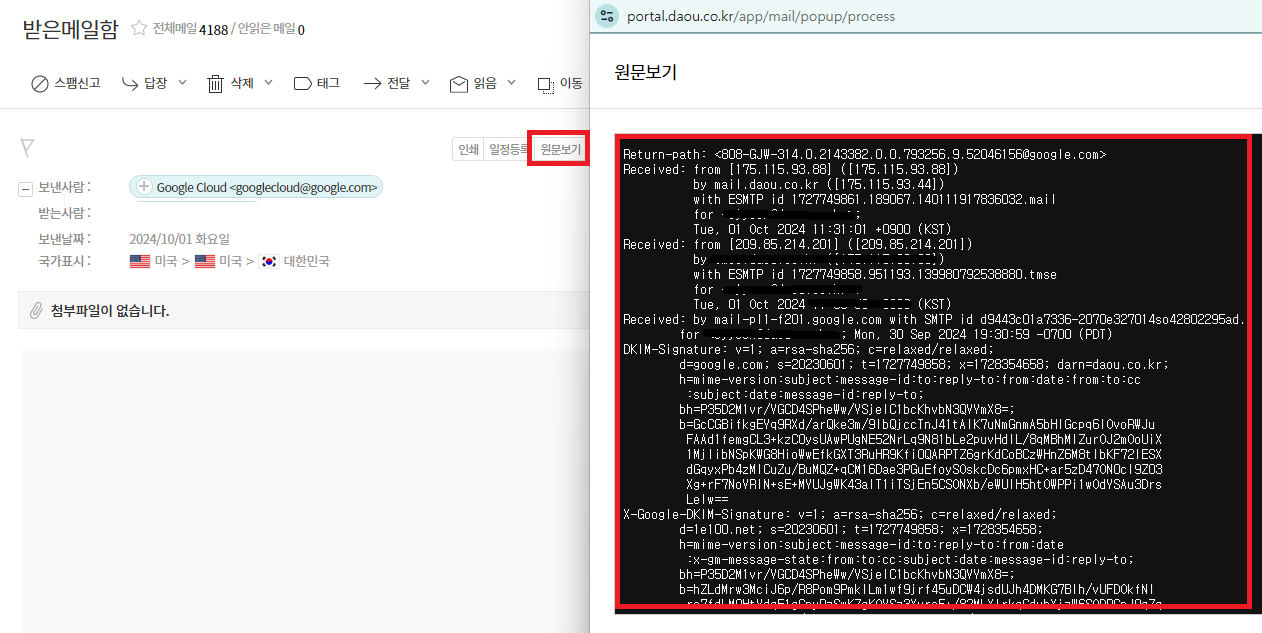
Task: Click the mark as read (읽음) envelope icon
Action: (459, 84)
